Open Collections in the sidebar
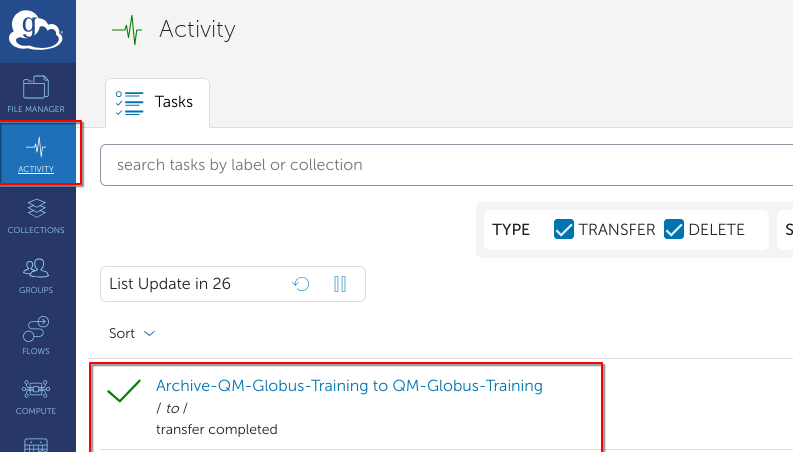 click(37, 215)
